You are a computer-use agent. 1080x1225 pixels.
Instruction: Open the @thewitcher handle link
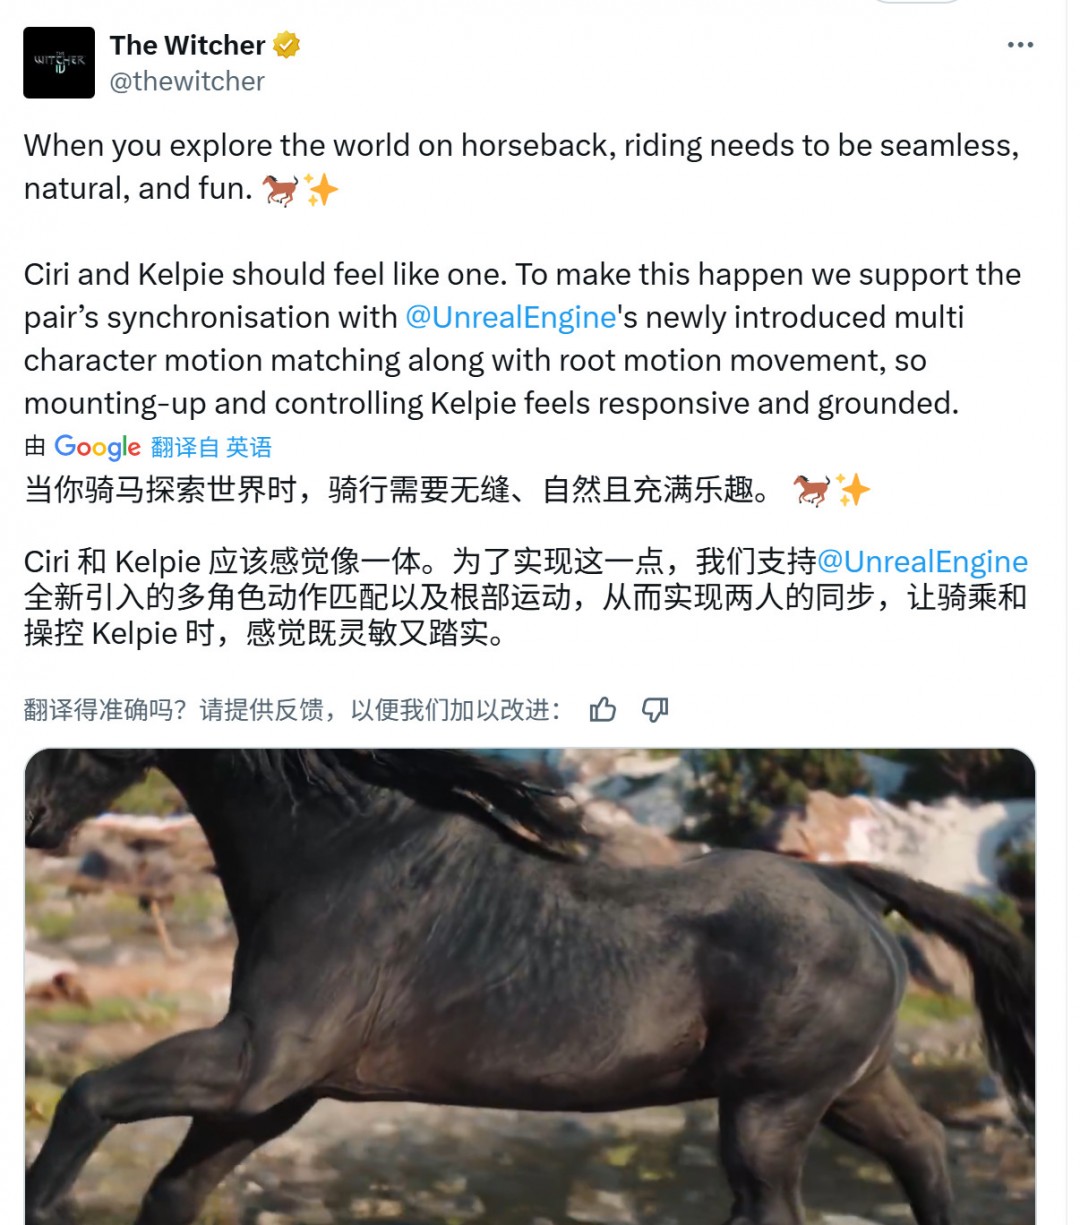(187, 81)
